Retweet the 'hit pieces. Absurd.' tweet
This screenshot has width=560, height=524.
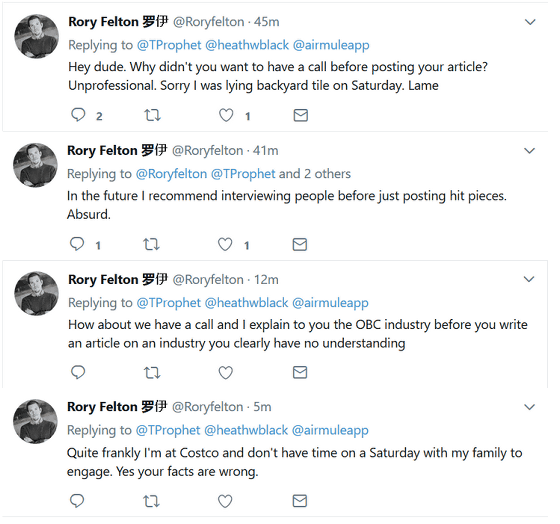coord(151,245)
